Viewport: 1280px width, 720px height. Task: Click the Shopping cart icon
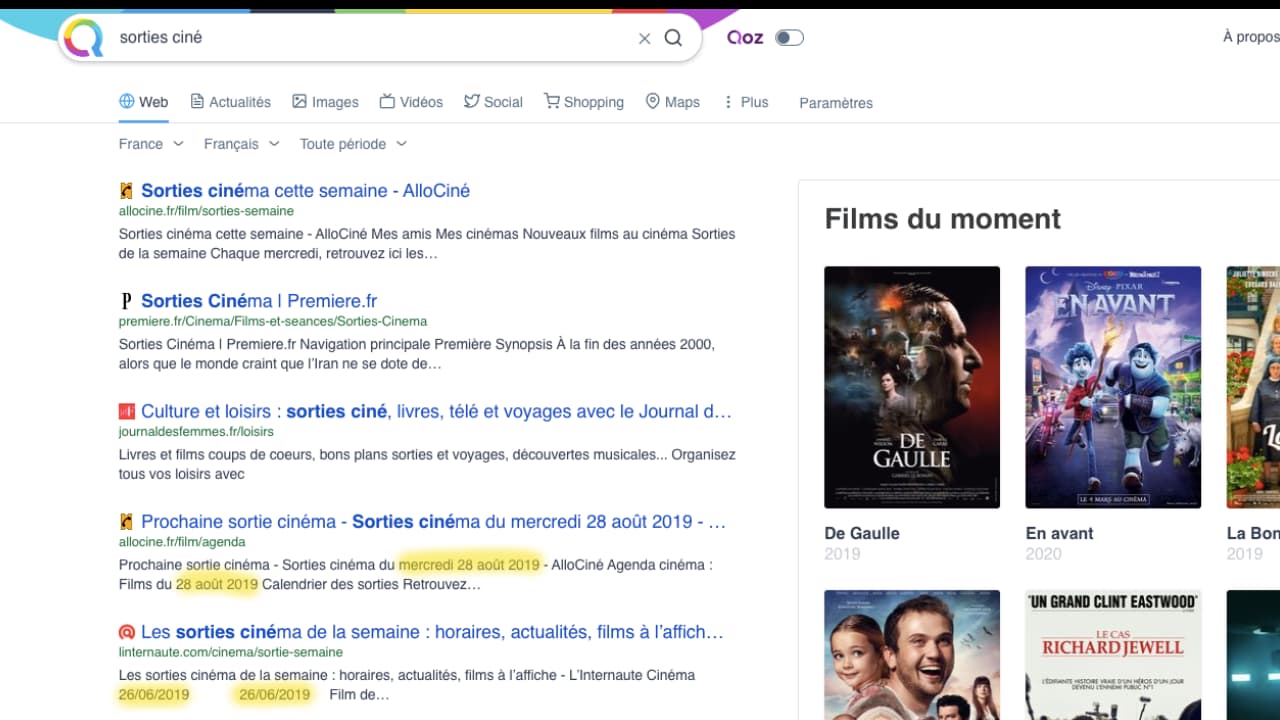coord(551,101)
